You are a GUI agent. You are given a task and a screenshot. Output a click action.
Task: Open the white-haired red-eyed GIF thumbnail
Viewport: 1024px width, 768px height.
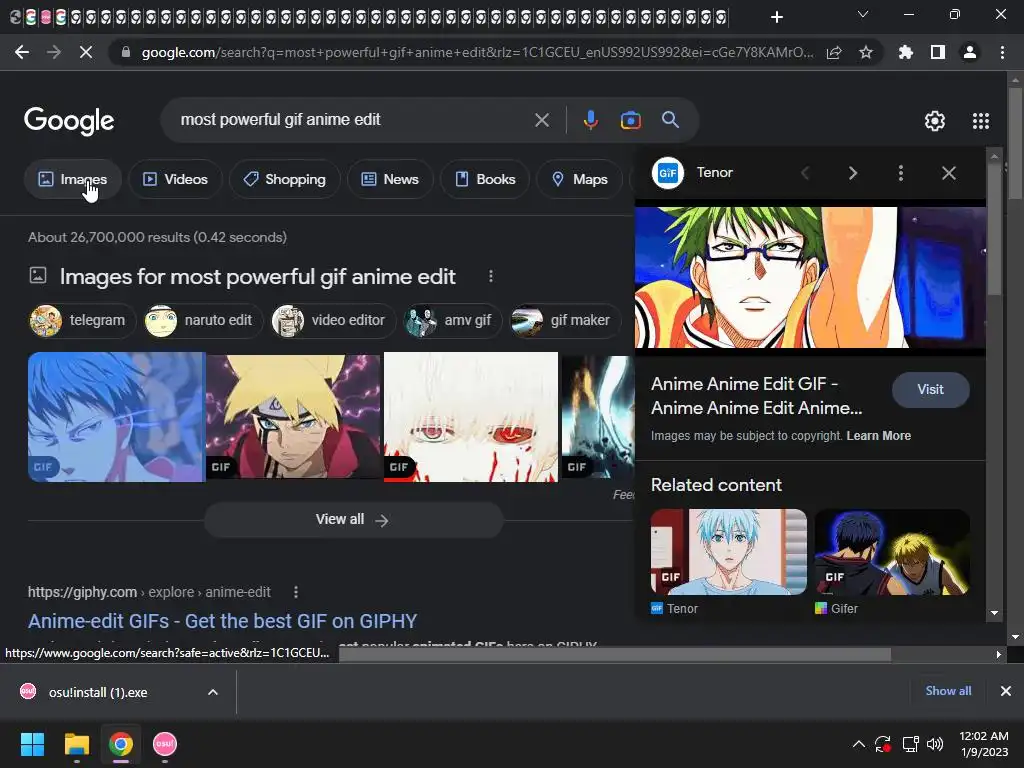[471, 417]
